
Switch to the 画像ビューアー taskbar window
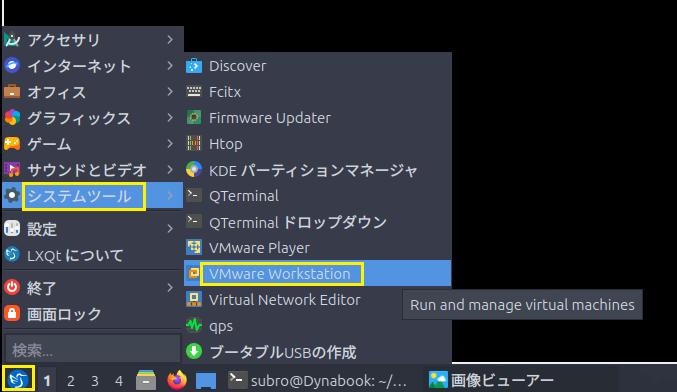click(x=491, y=380)
